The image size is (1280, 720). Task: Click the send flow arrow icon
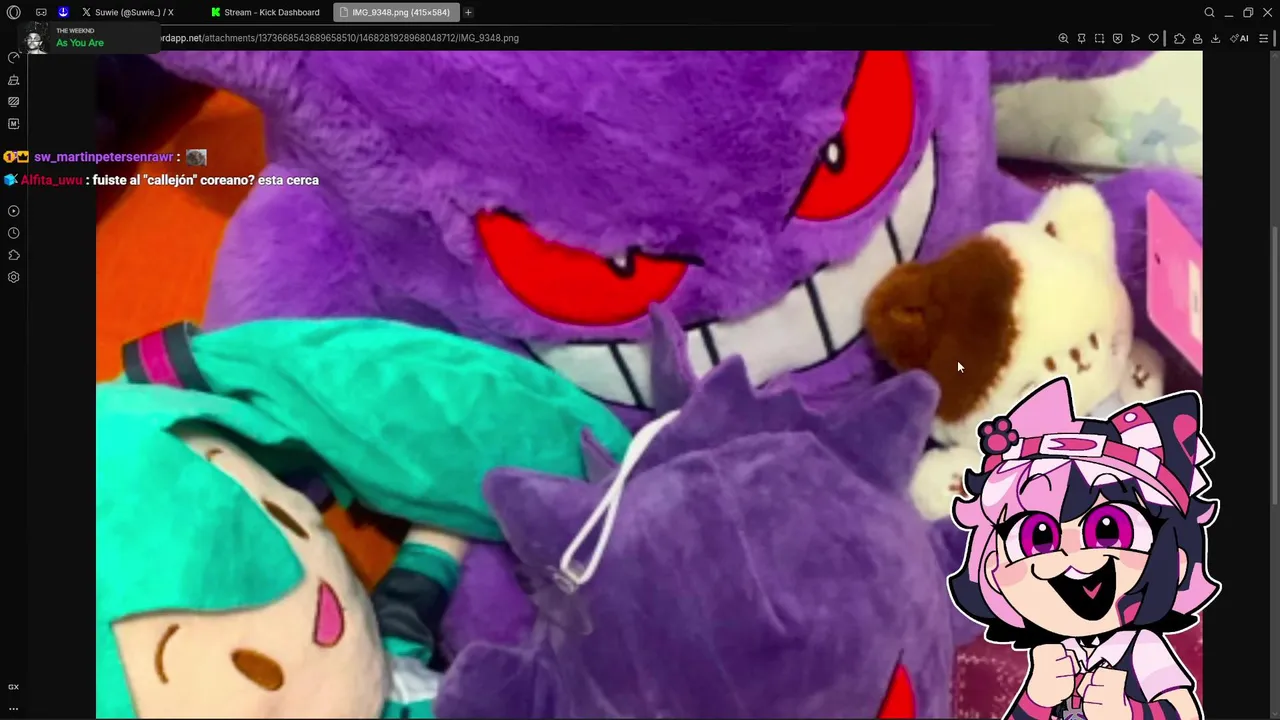pos(1135,38)
